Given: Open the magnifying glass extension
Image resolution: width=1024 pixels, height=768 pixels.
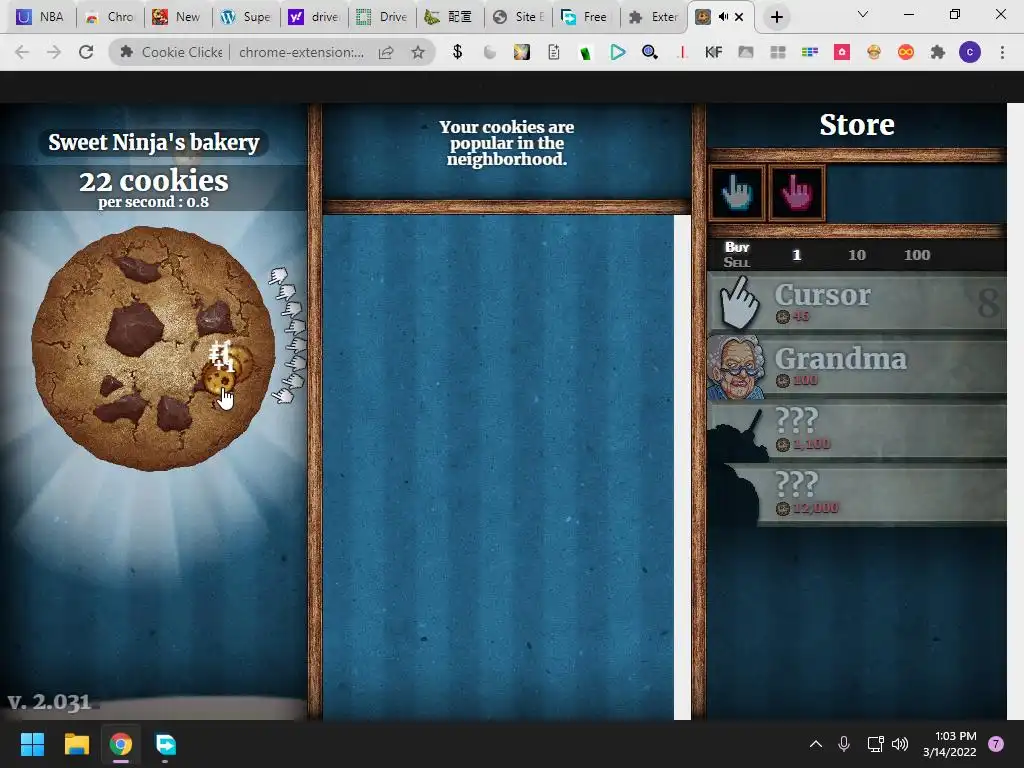Looking at the screenshot, I should point(649,52).
